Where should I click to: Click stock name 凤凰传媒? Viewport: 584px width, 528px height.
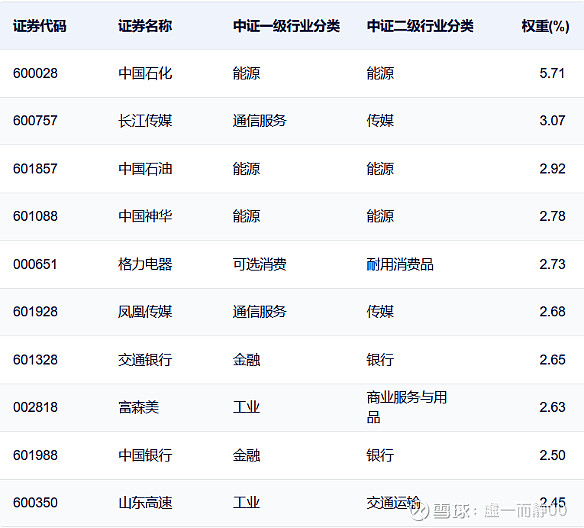pos(145,312)
